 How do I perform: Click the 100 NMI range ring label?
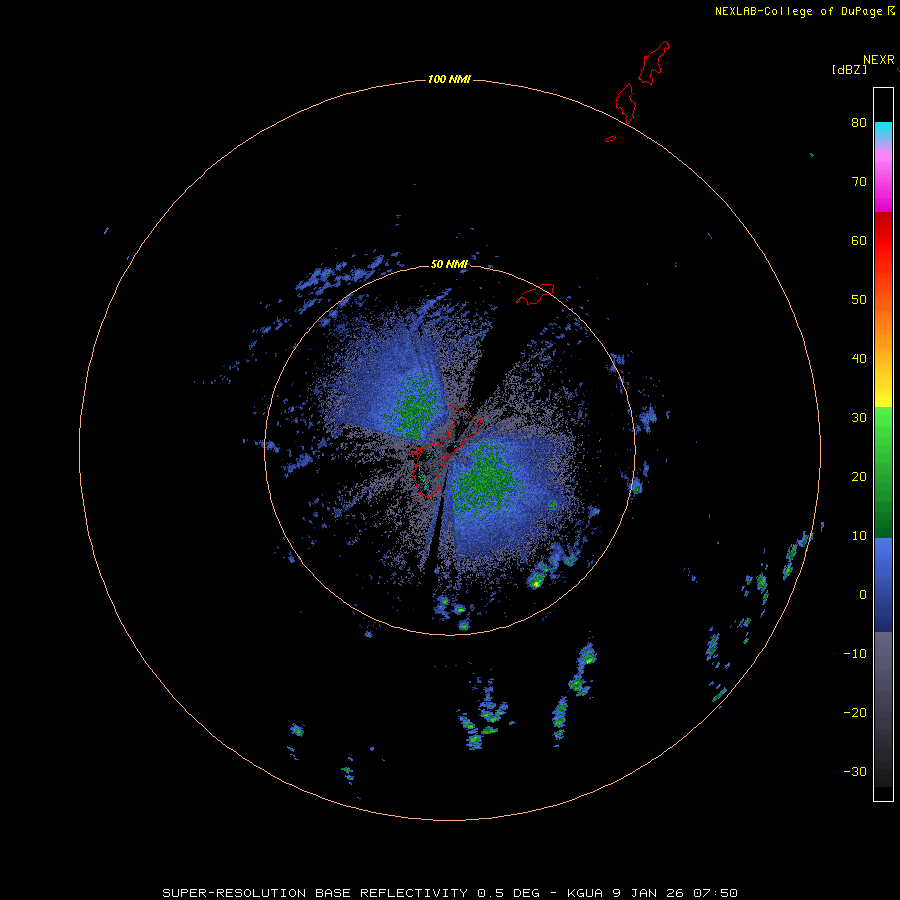tap(449, 79)
